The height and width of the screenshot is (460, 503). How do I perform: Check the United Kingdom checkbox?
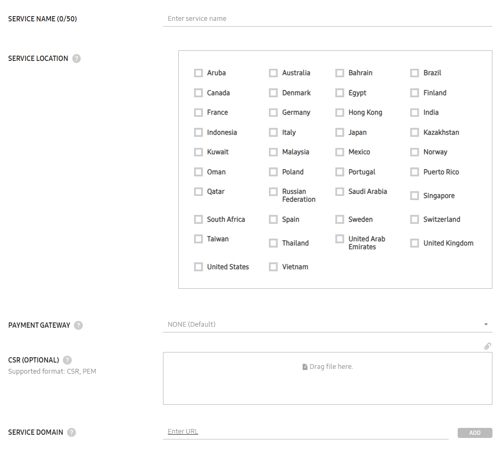point(414,243)
